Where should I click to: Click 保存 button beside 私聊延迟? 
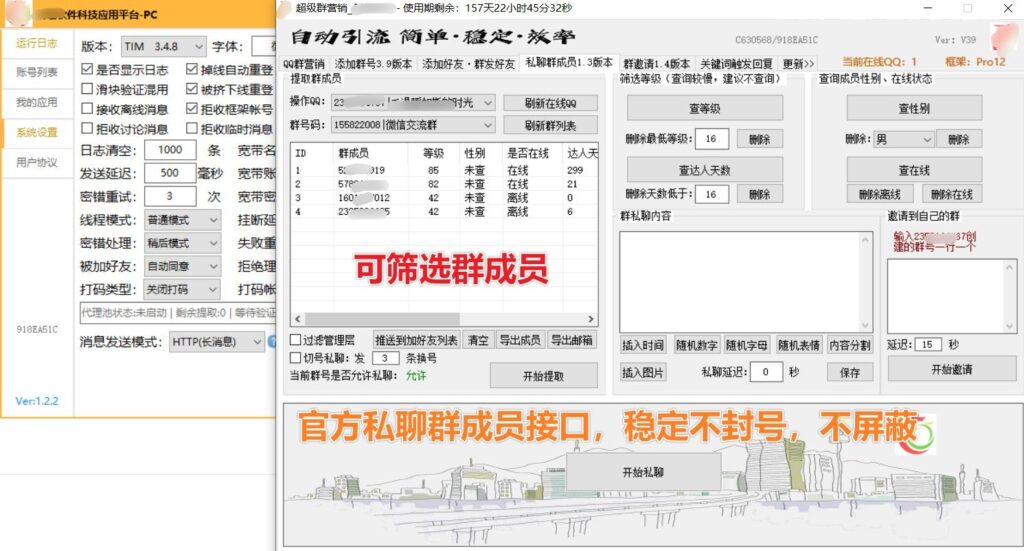850,373
